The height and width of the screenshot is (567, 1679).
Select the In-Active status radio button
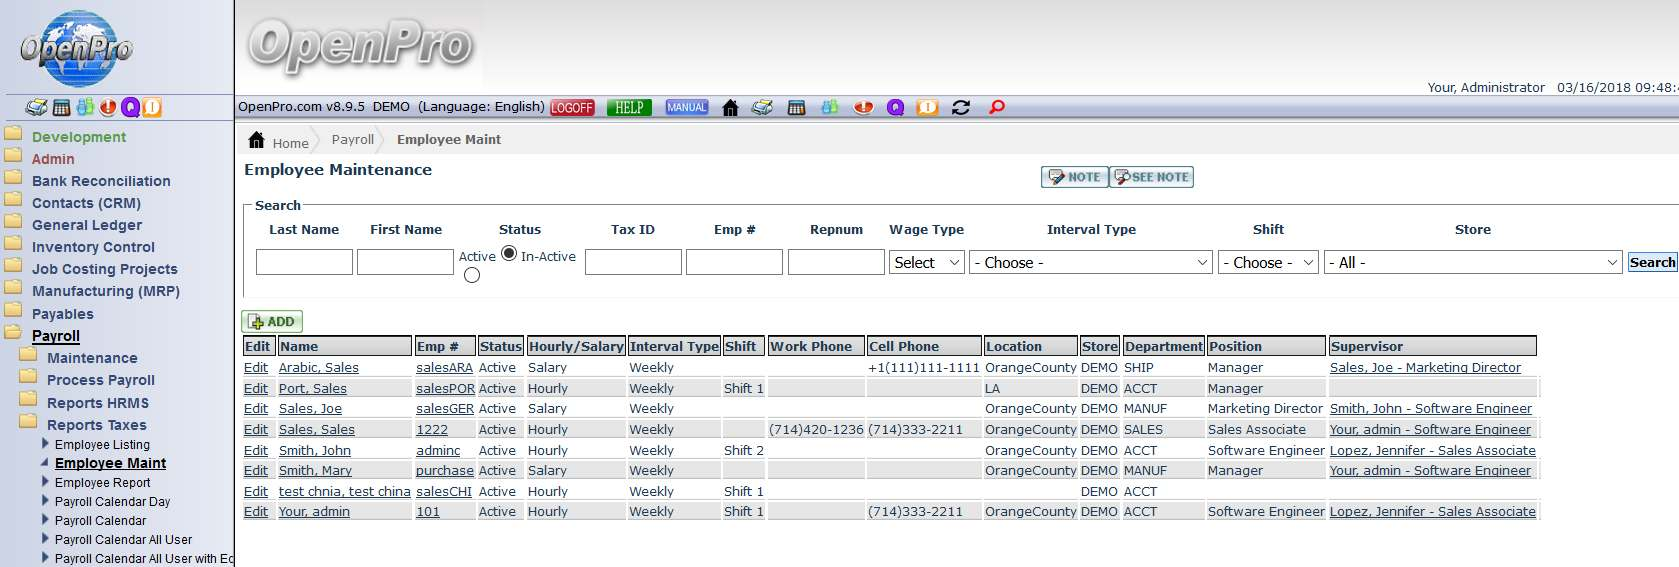coord(472,275)
